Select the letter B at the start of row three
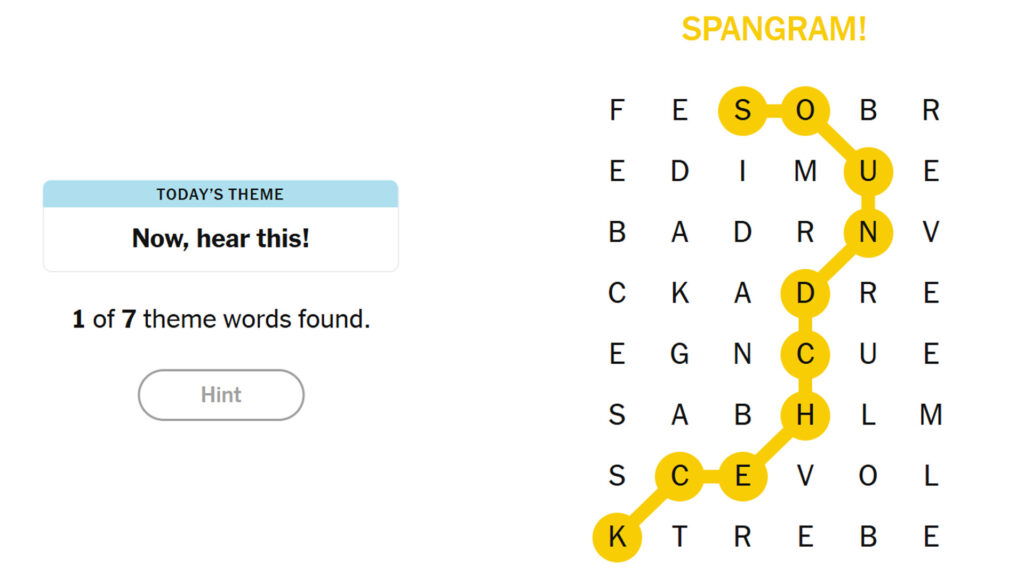 pyautogui.click(x=616, y=232)
